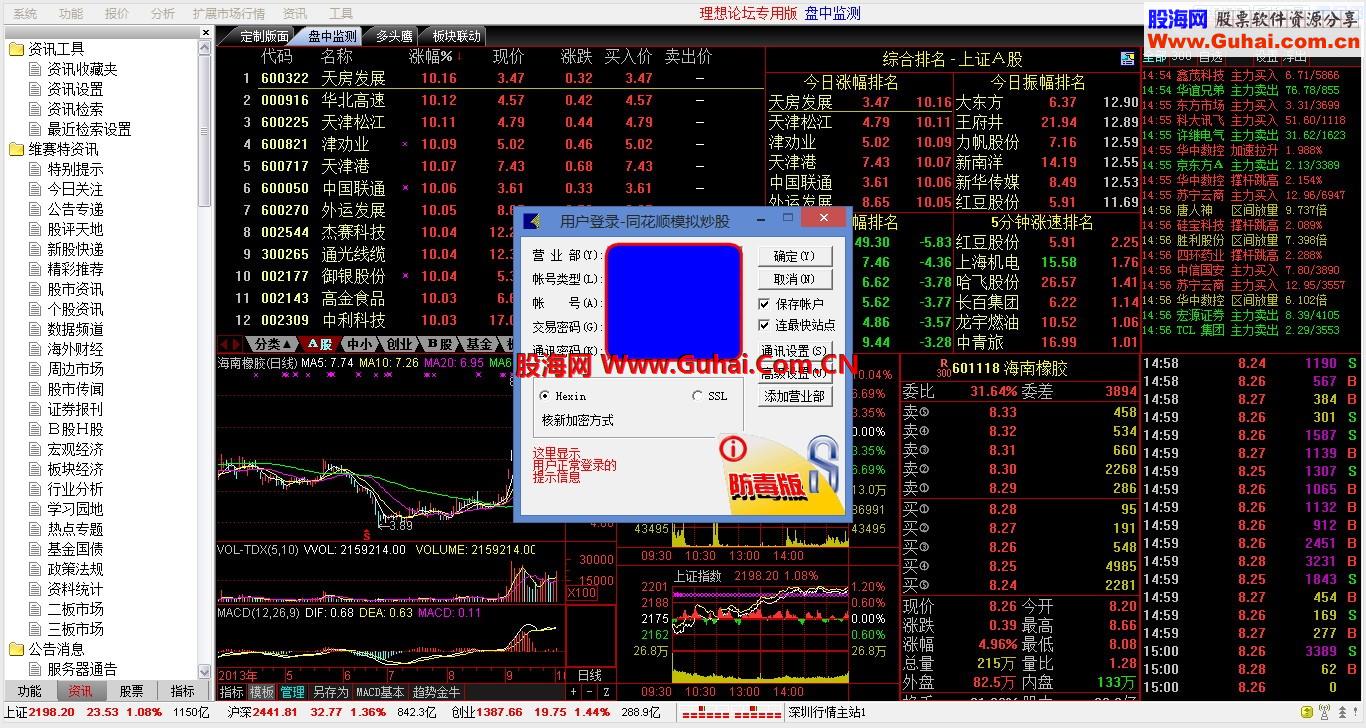Image resolution: width=1366 pixels, height=728 pixels.
Task: Toggle the 连最快站点 checkbox
Action: click(x=765, y=325)
